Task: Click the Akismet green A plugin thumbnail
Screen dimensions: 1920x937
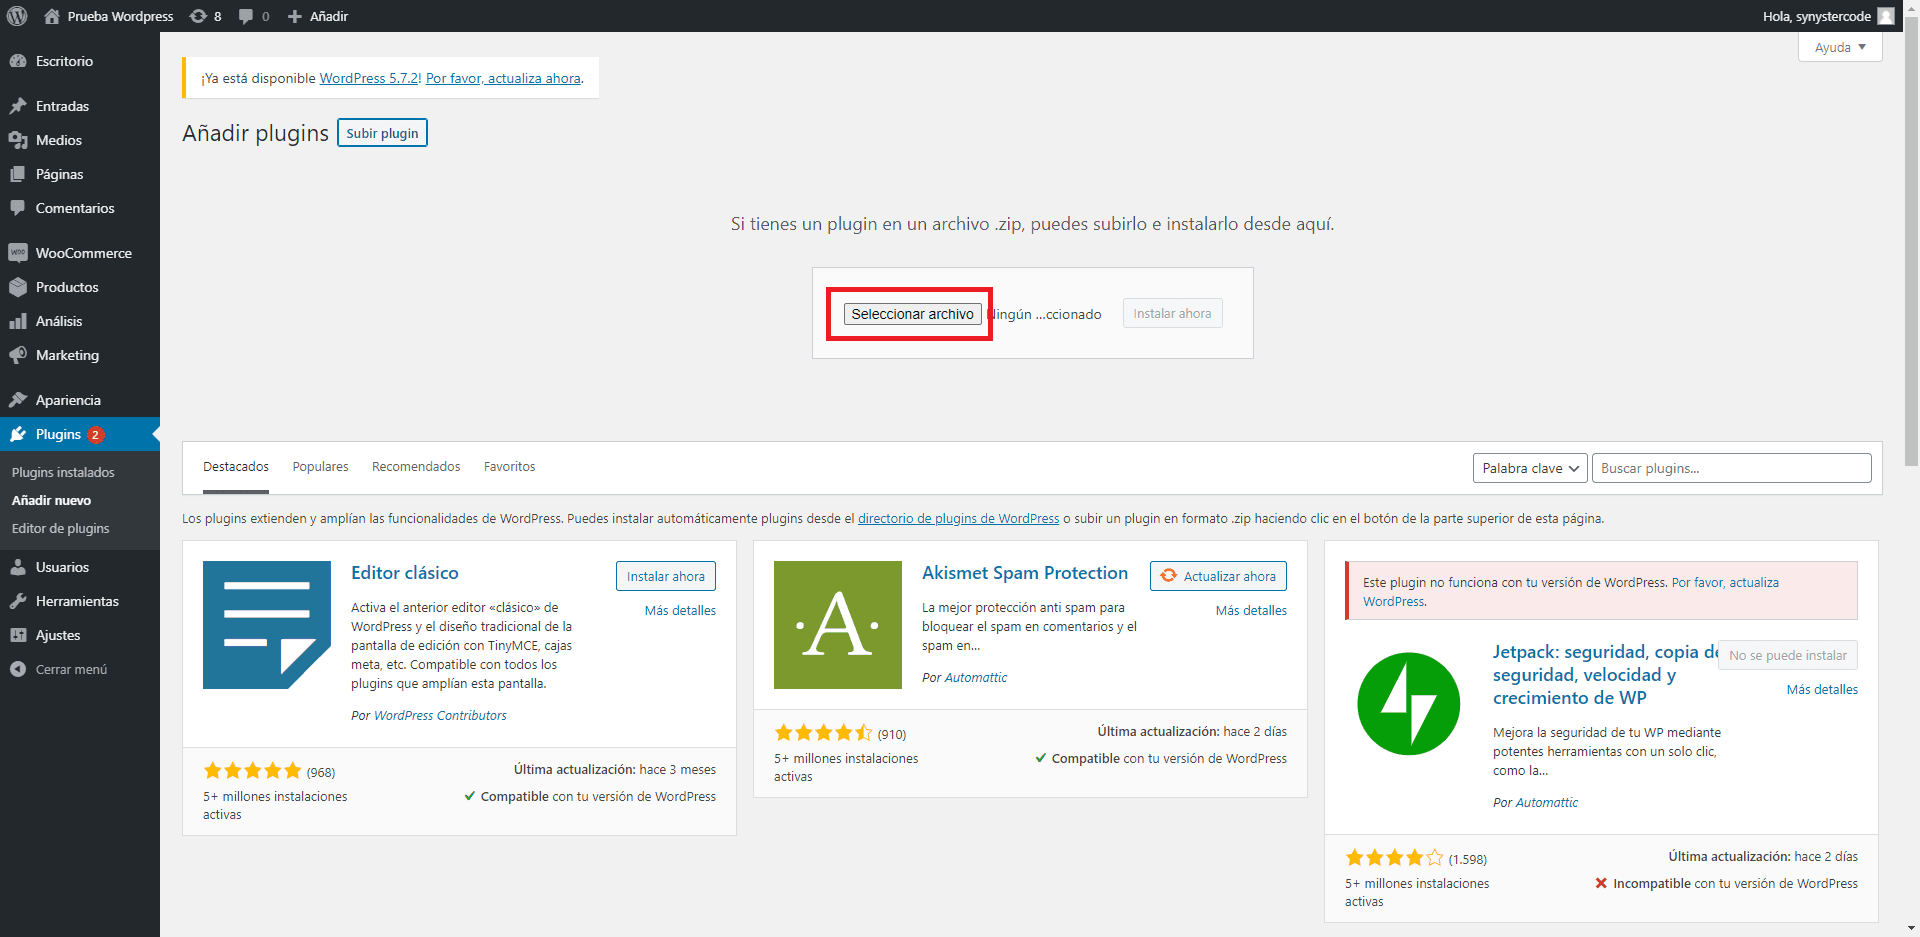Action: coord(838,625)
